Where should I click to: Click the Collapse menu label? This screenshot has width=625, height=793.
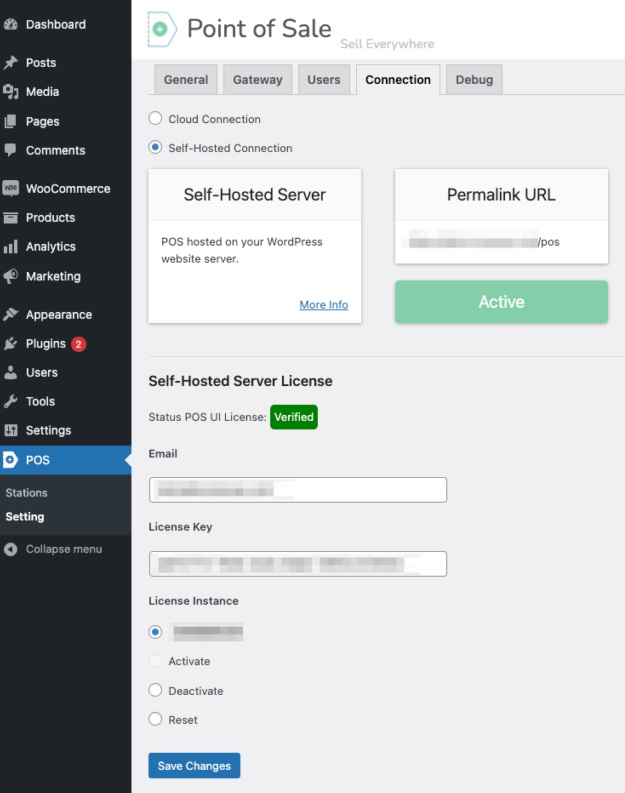pos(64,549)
